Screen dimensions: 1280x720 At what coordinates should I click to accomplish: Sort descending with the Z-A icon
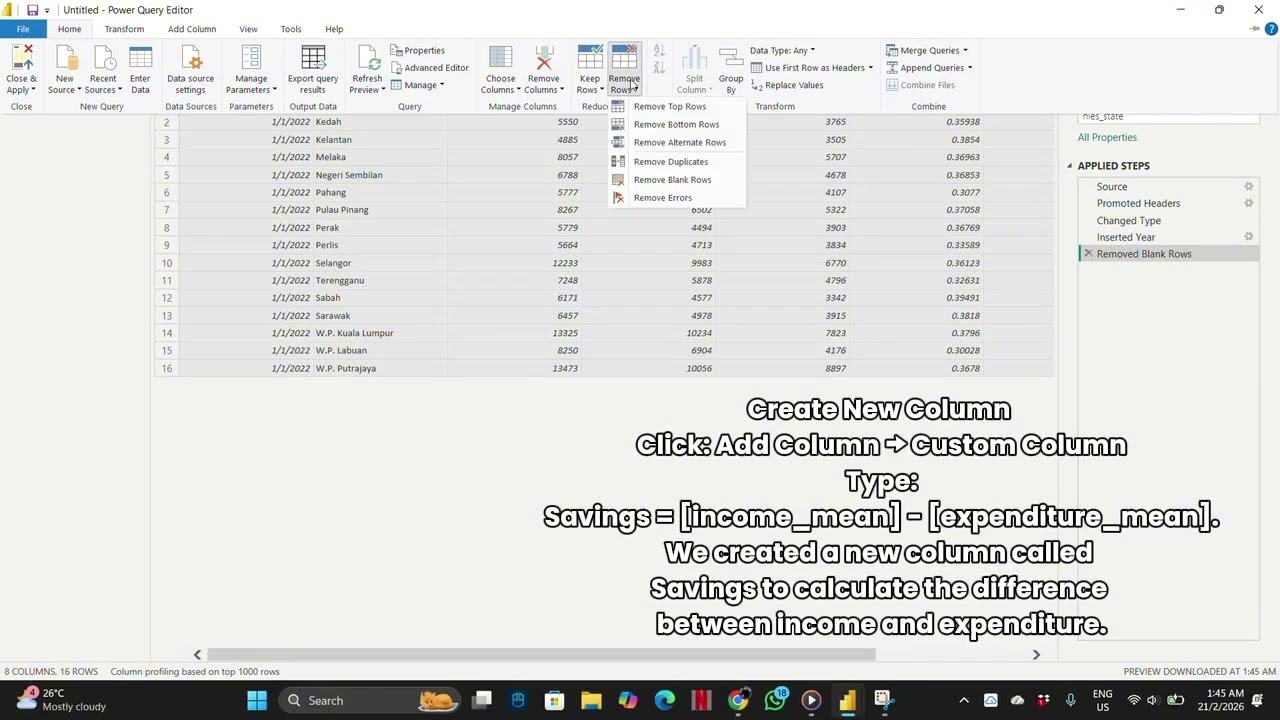coord(659,68)
